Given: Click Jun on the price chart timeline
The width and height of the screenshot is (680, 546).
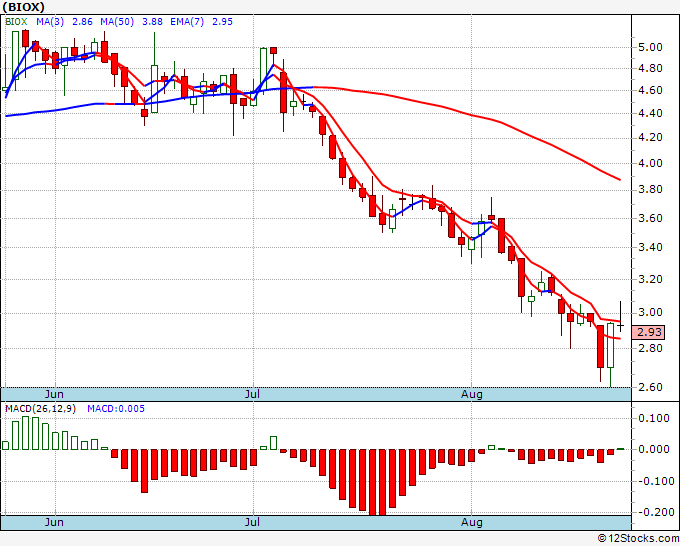Looking at the screenshot, I should [54, 394].
